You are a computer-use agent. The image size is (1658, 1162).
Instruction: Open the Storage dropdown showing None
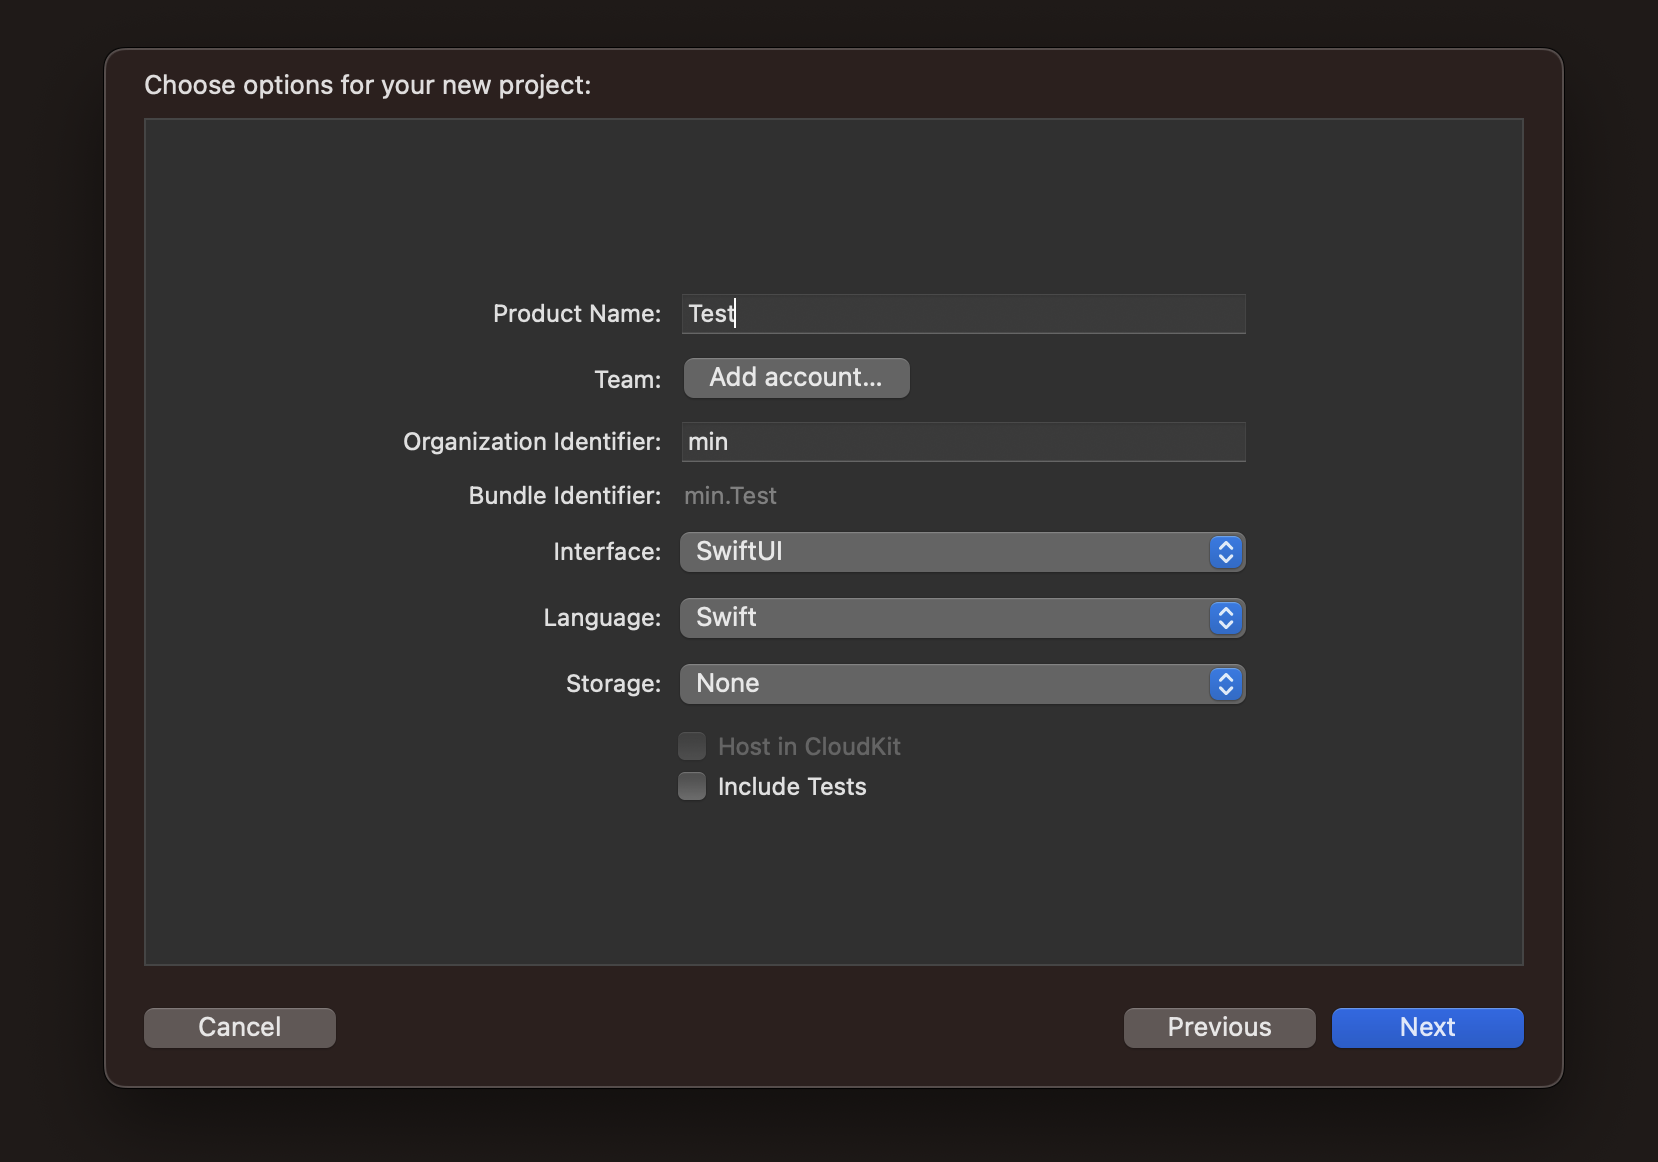pyautogui.click(x=962, y=684)
